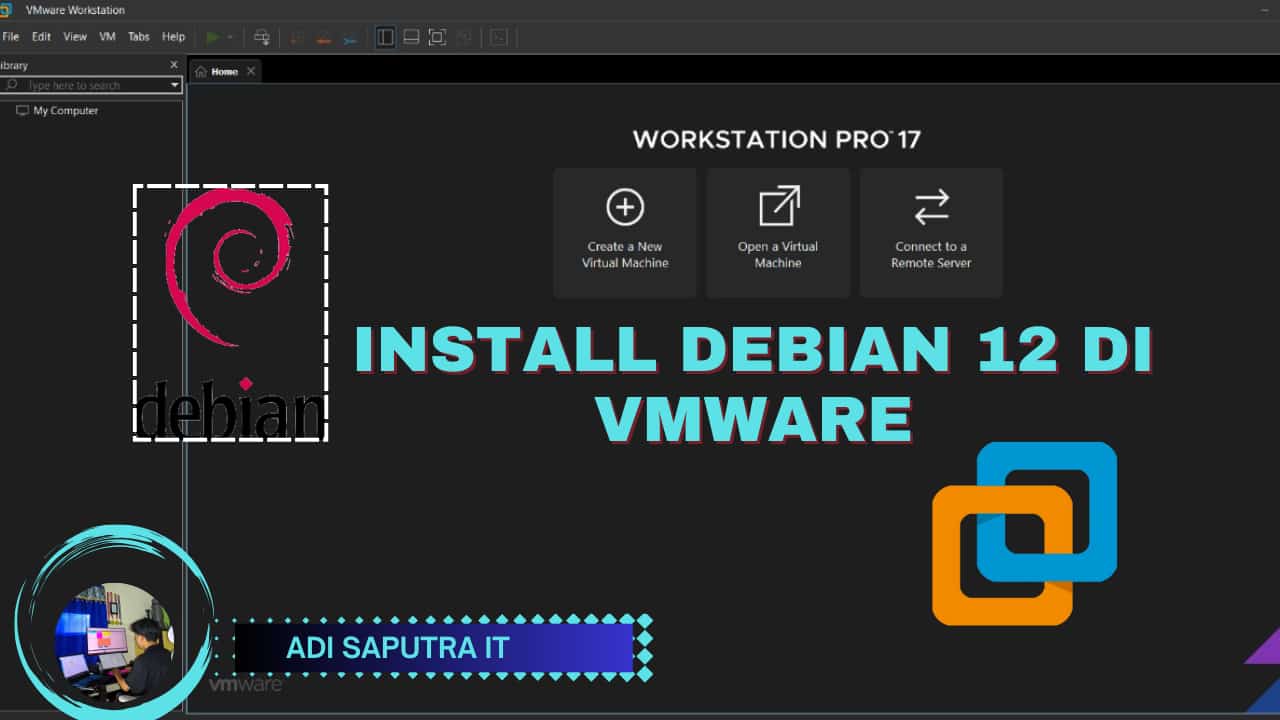Click Connect to a Remote Server
Viewport: 1280px width, 720px height.
(931, 232)
